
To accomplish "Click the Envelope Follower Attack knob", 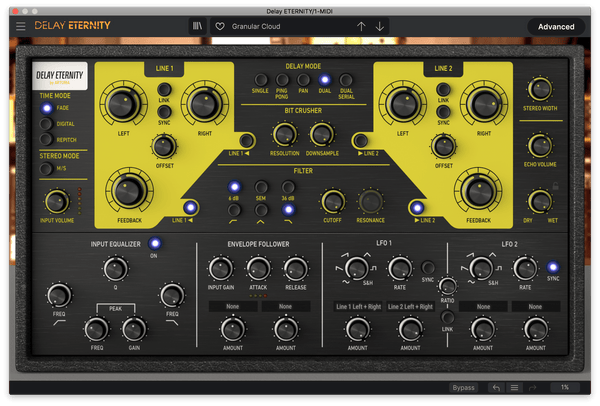I will pyautogui.click(x=258, y=269).
